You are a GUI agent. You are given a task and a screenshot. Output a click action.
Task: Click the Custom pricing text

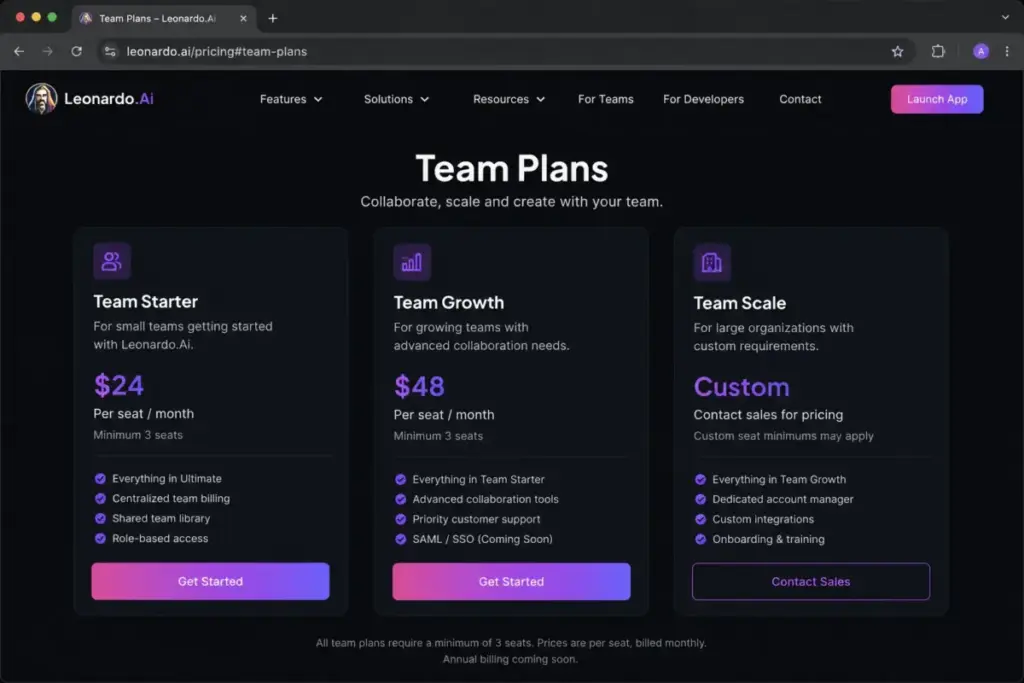(741, 387)
